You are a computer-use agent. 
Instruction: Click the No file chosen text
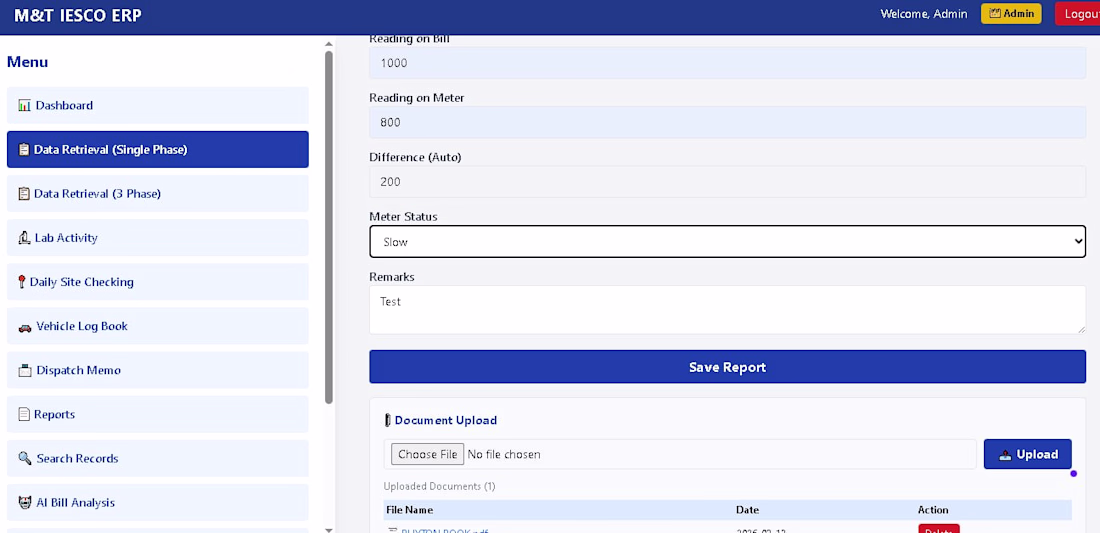click(504, 454)
